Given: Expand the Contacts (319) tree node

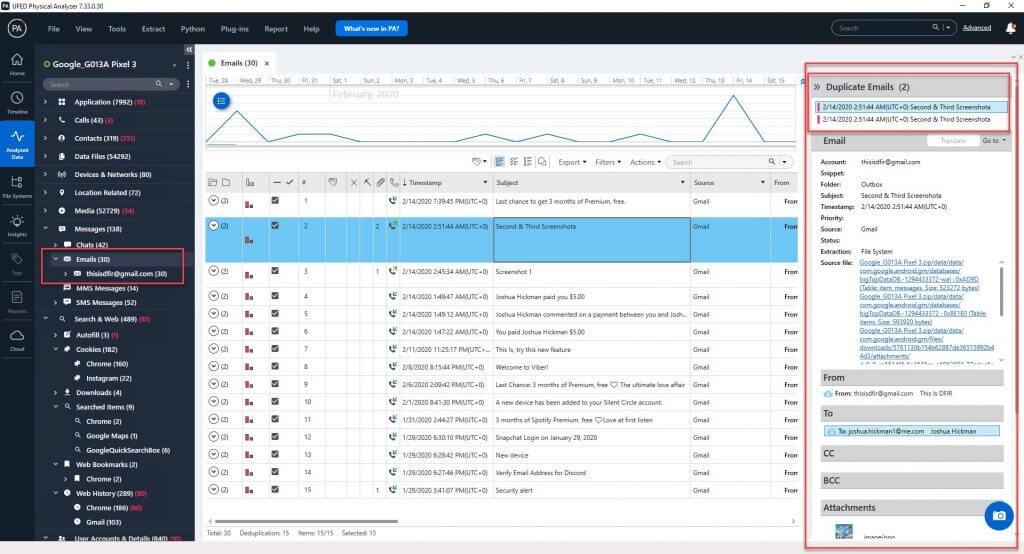Looking at the screenshot, I should tap(45, 138).
